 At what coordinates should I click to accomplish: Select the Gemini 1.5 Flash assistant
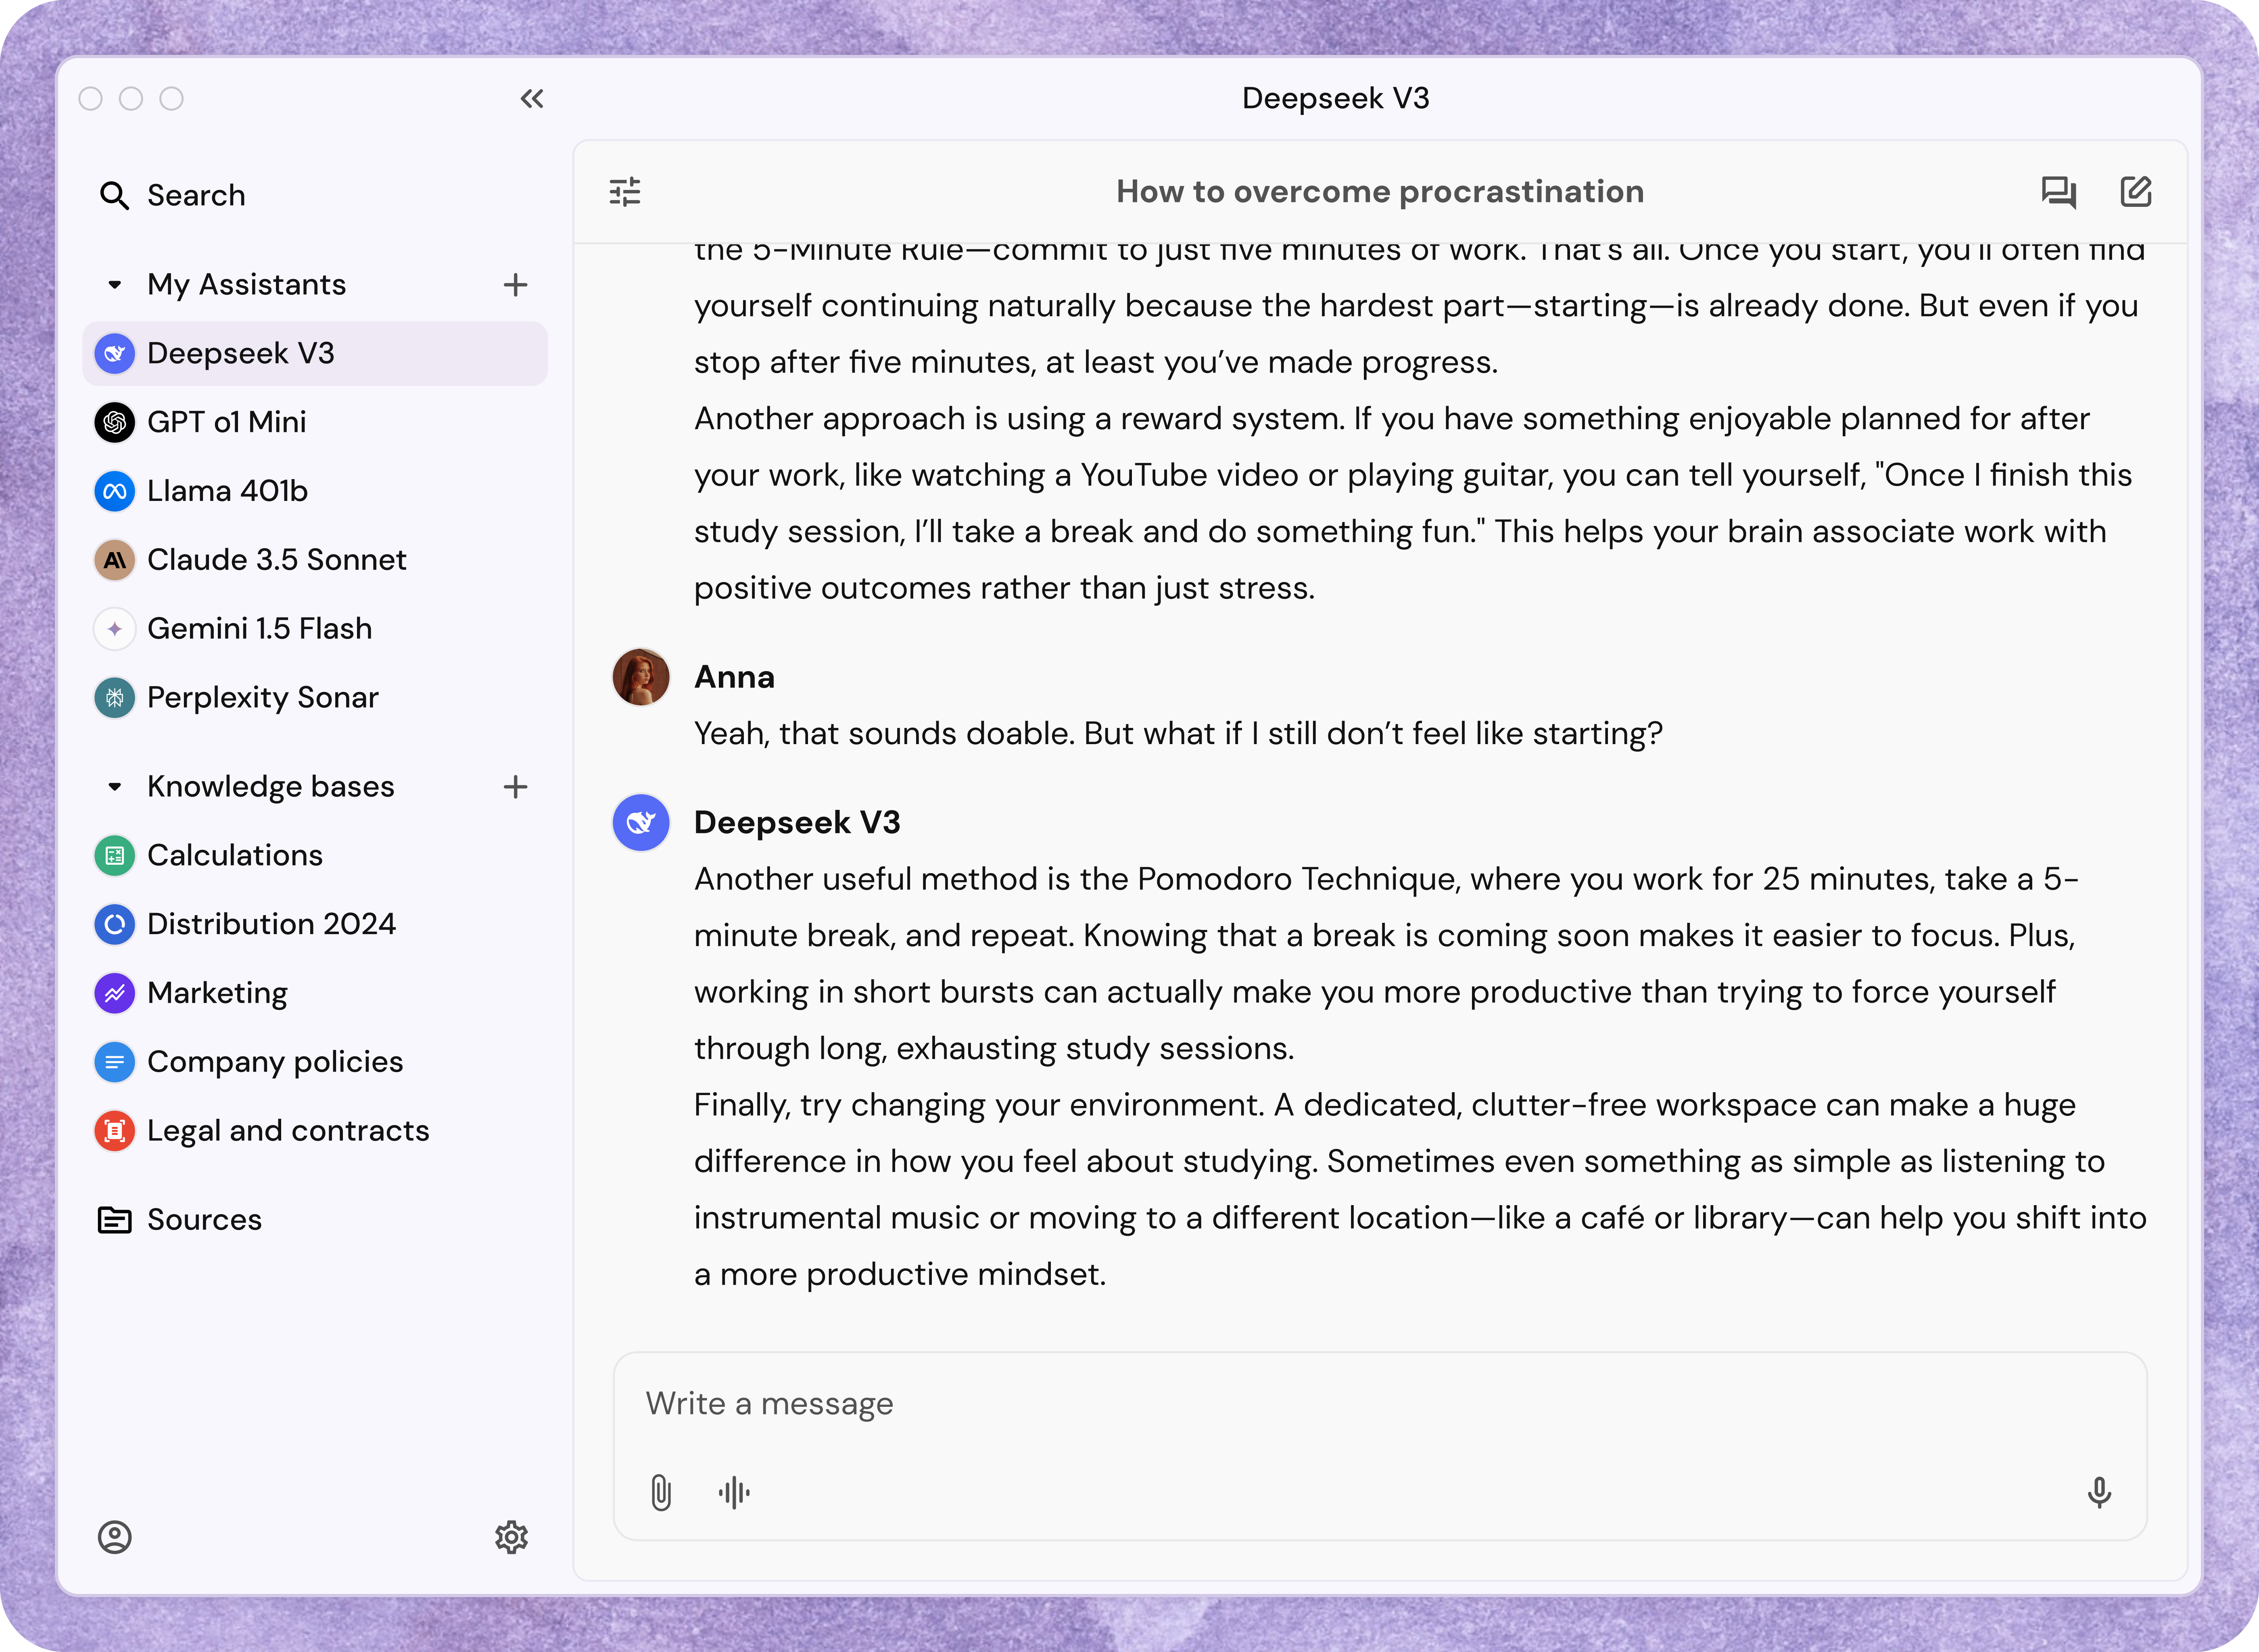(315, 629)
